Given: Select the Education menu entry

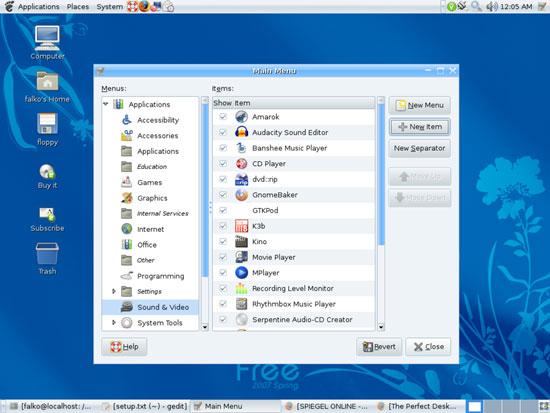Looking at the screenshot, I should tap(152, 167).
